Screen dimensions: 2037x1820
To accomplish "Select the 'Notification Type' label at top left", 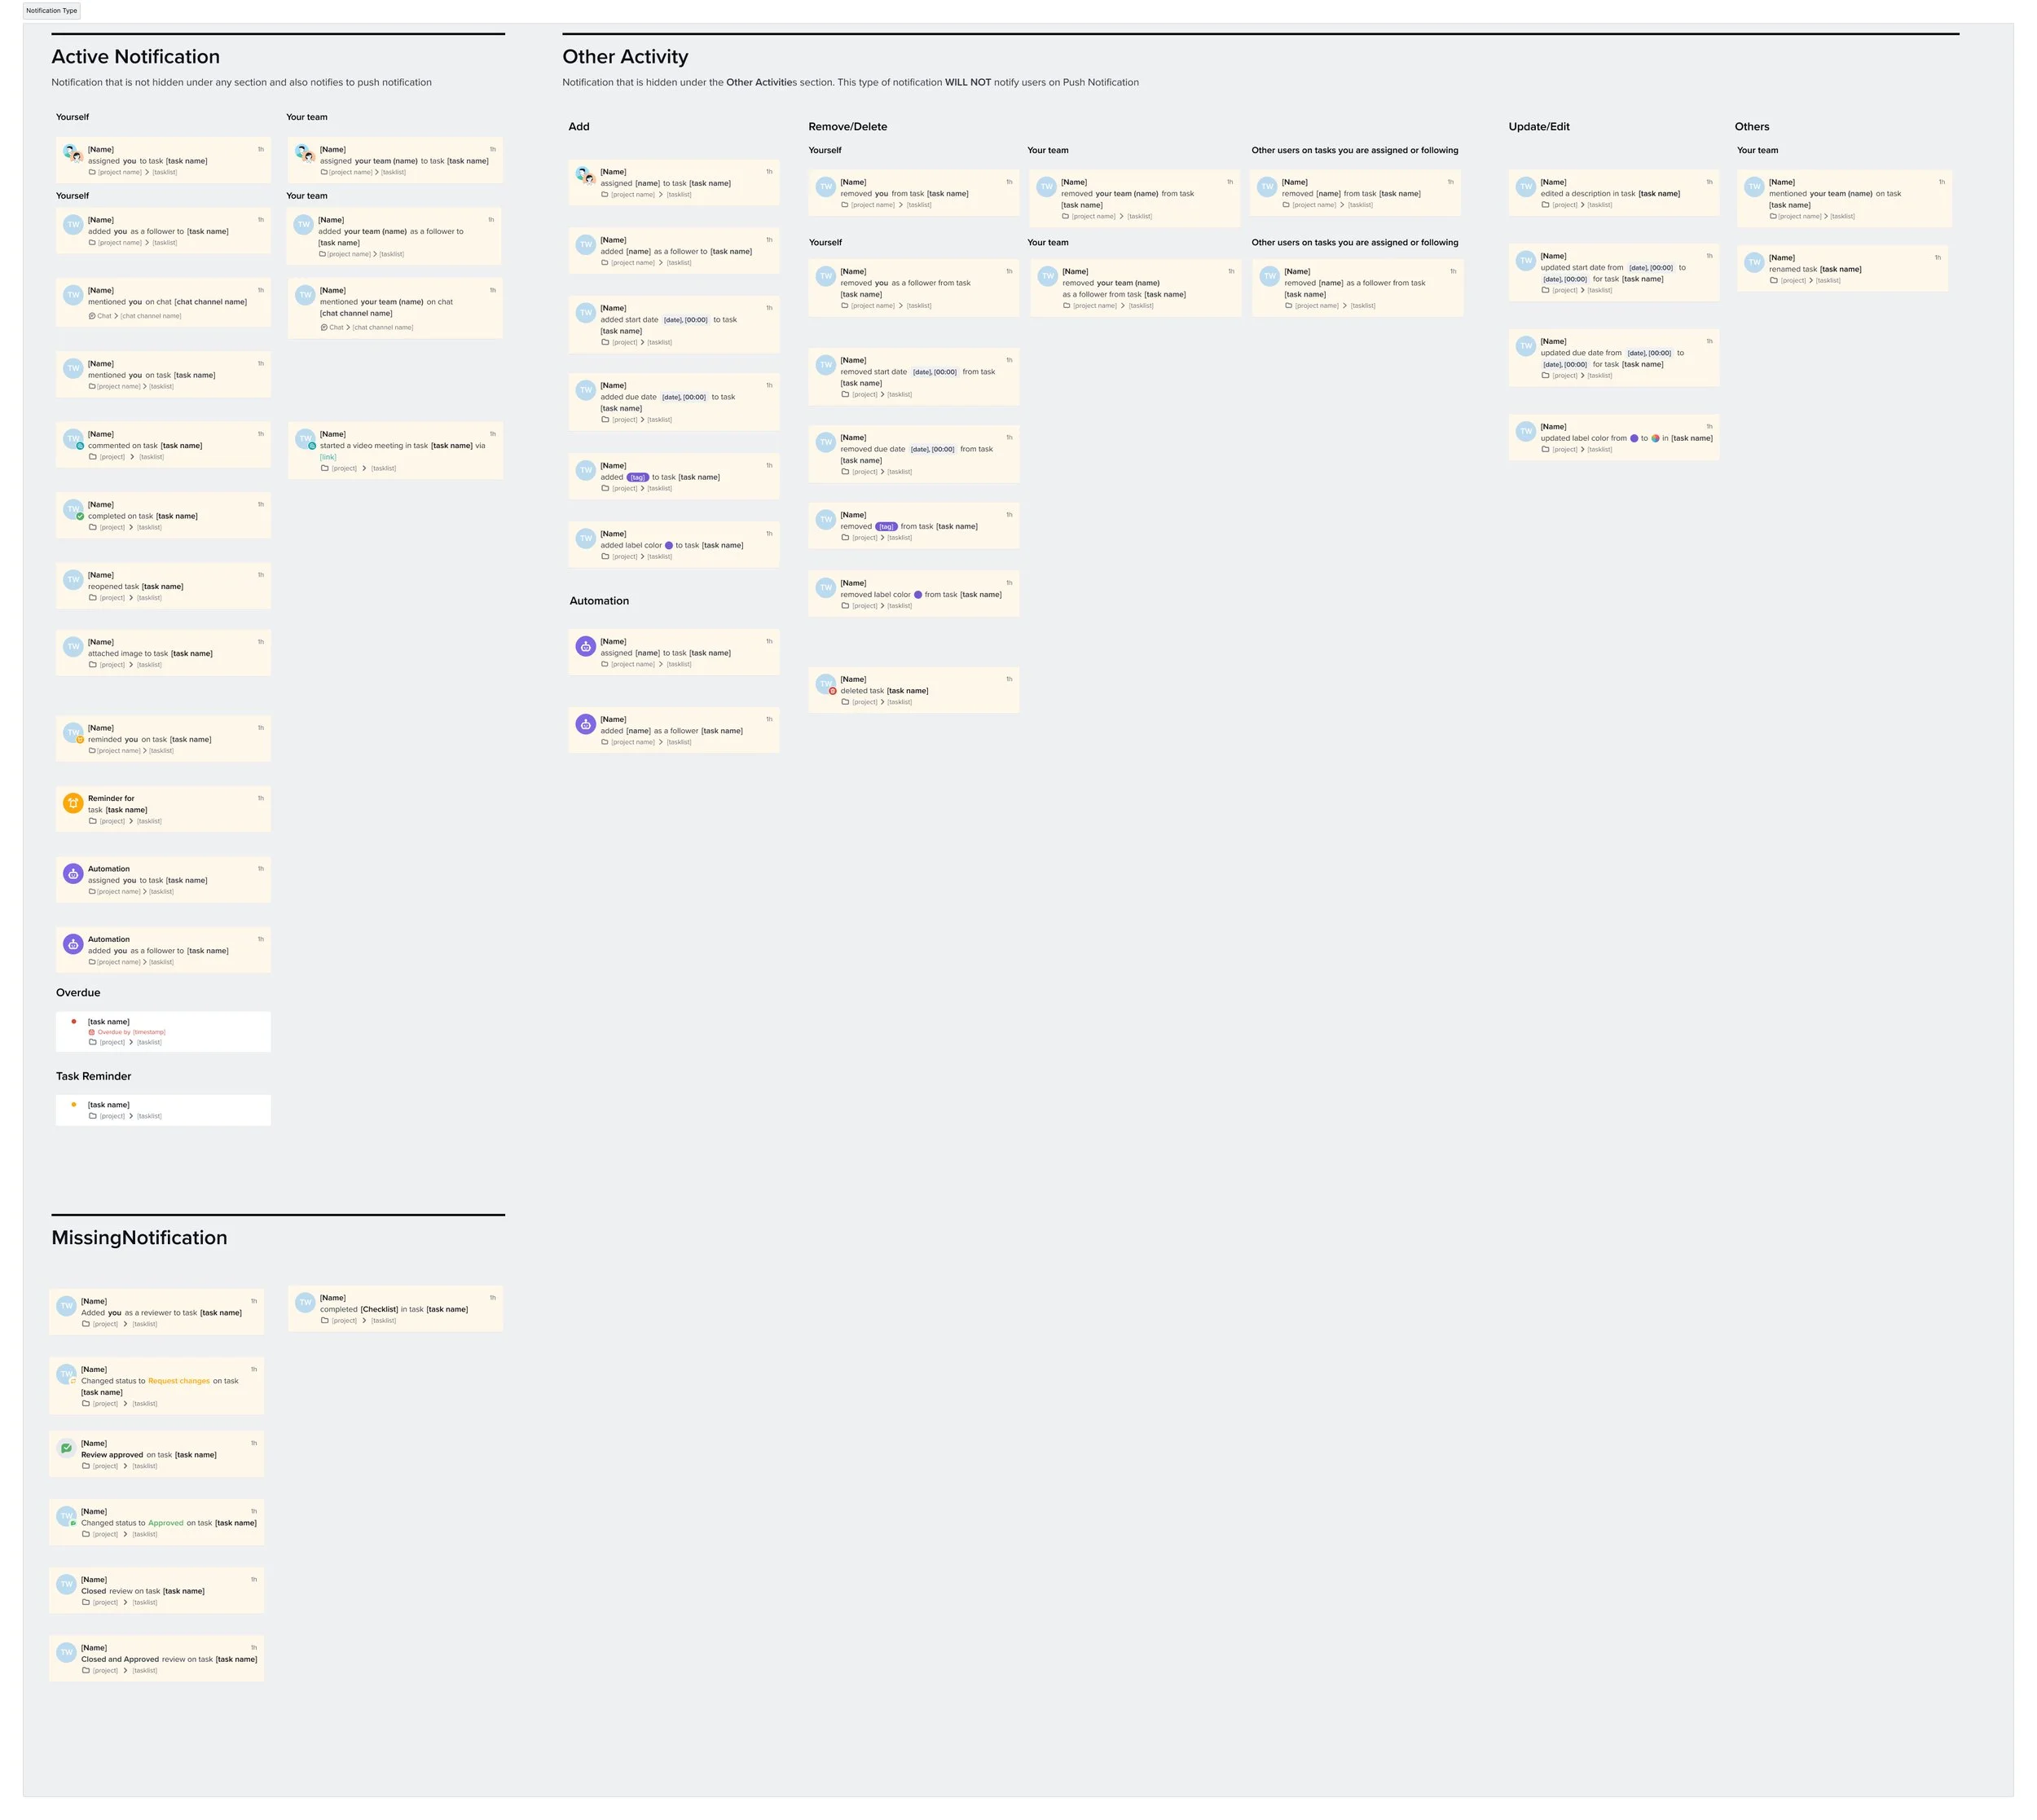I will point(52,11).
